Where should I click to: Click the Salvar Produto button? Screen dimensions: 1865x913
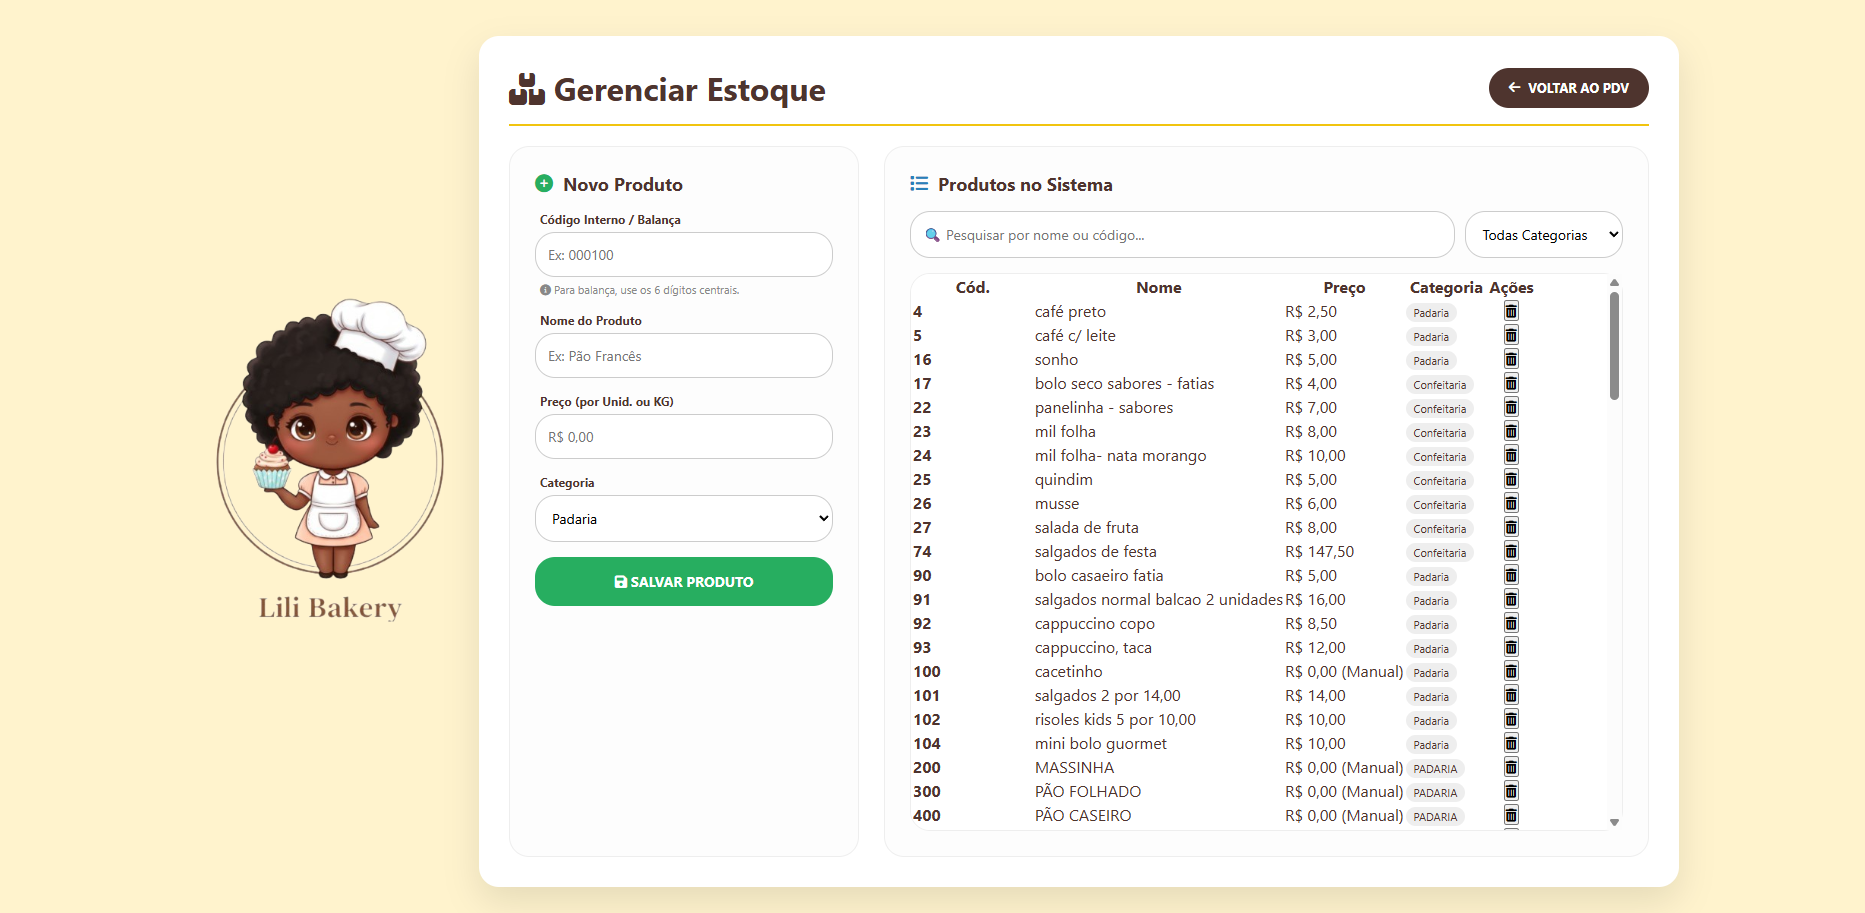pyautogui.click(x=684, y=582)
